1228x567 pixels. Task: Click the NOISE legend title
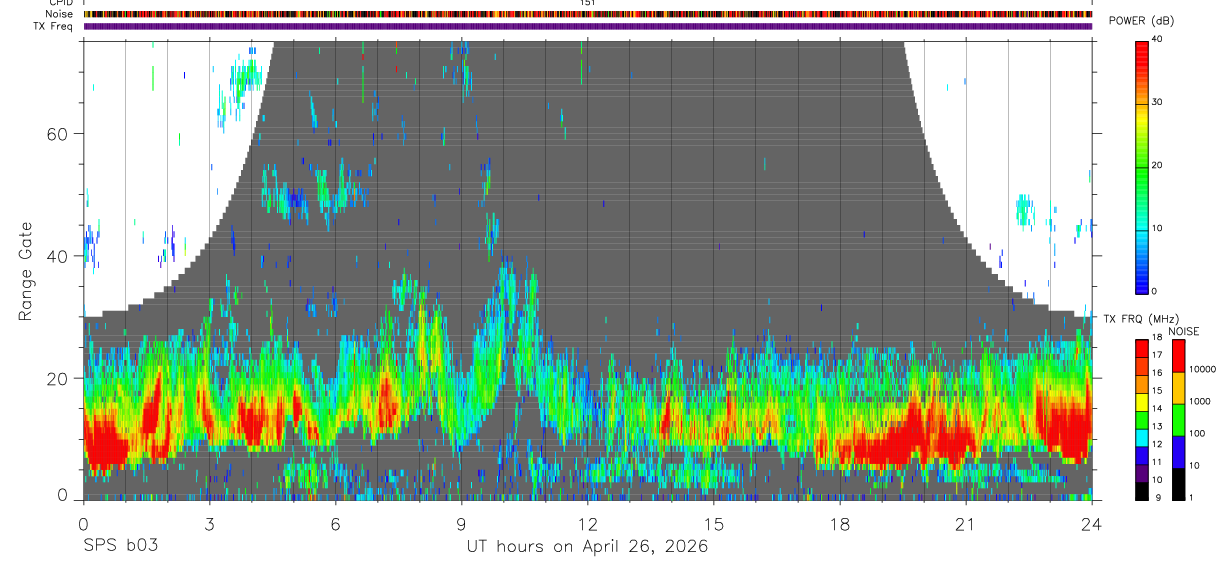[x=1185, y=331]
